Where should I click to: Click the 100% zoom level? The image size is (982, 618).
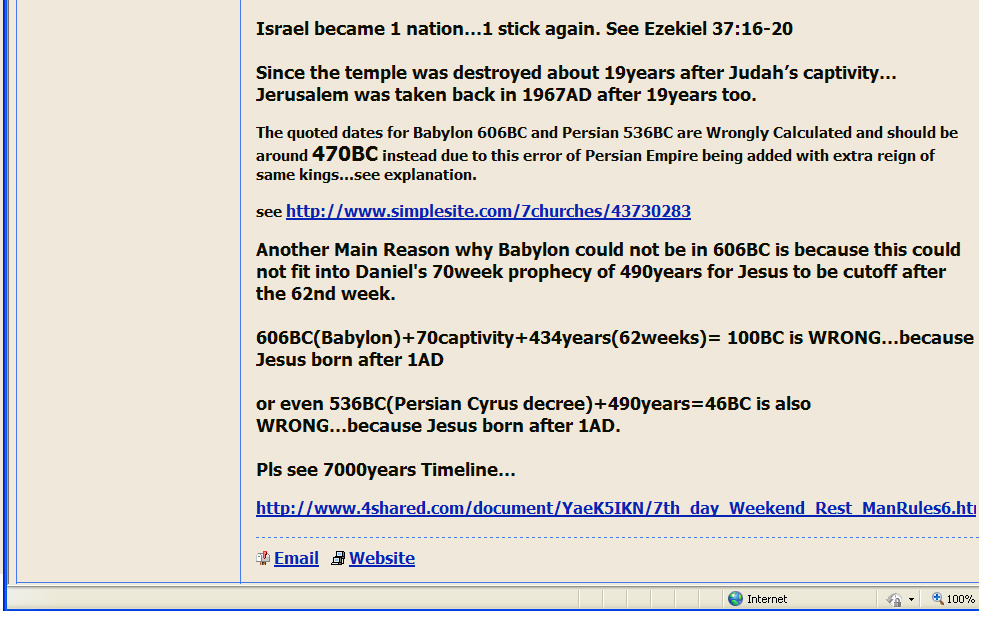point(960,599)
